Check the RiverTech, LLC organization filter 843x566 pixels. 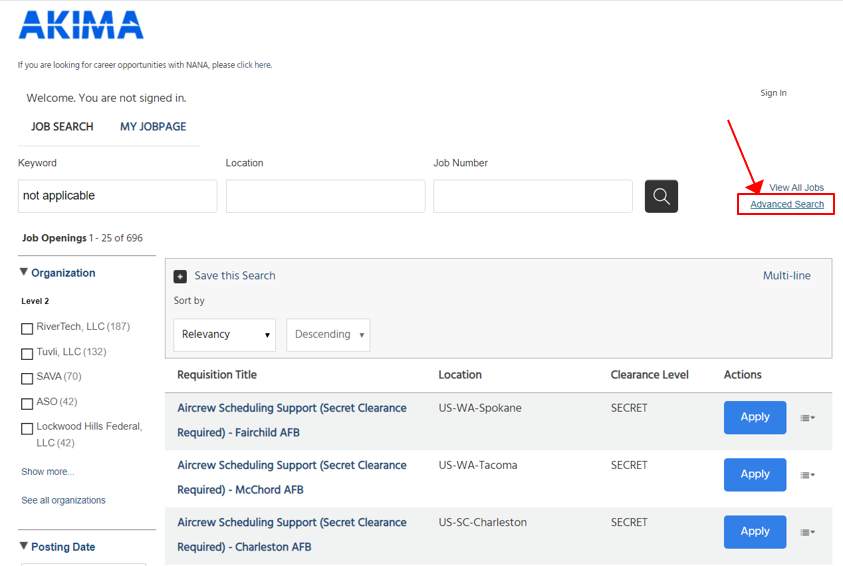click(27, 328)
